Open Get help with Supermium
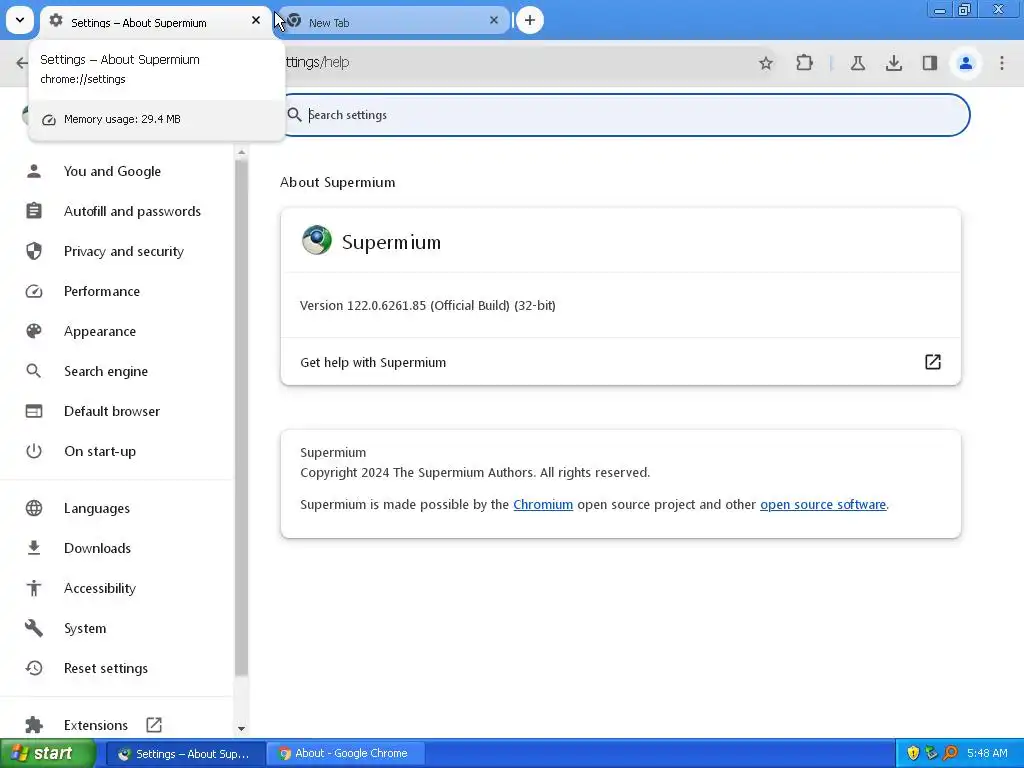The width and height of the screenshot is (1024, 768). coord(620,362)
